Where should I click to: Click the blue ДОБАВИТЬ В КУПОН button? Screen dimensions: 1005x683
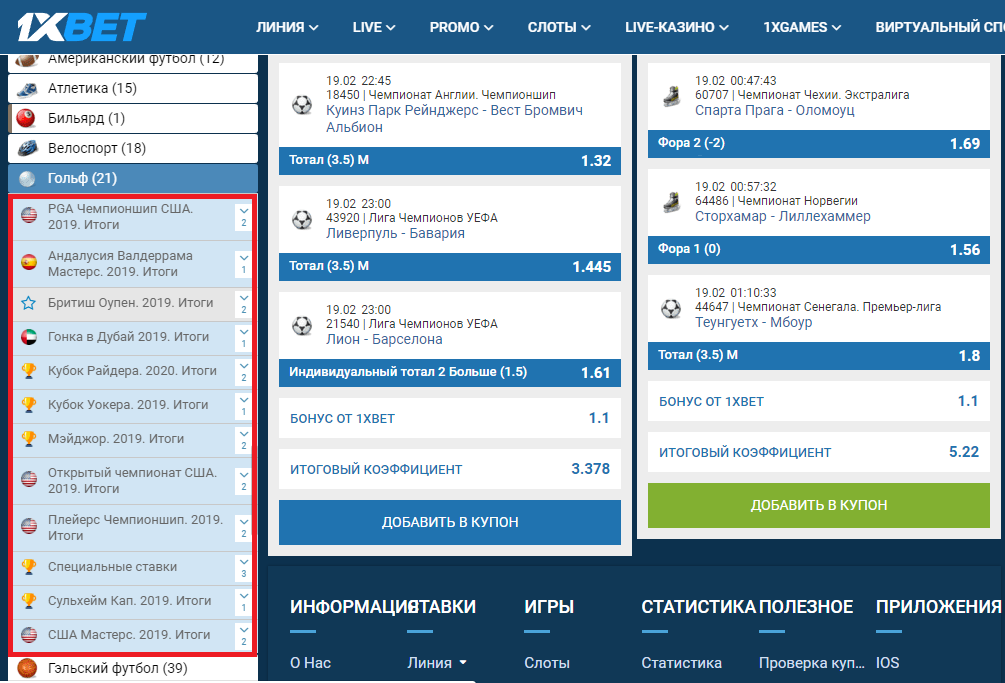[450, 522]
